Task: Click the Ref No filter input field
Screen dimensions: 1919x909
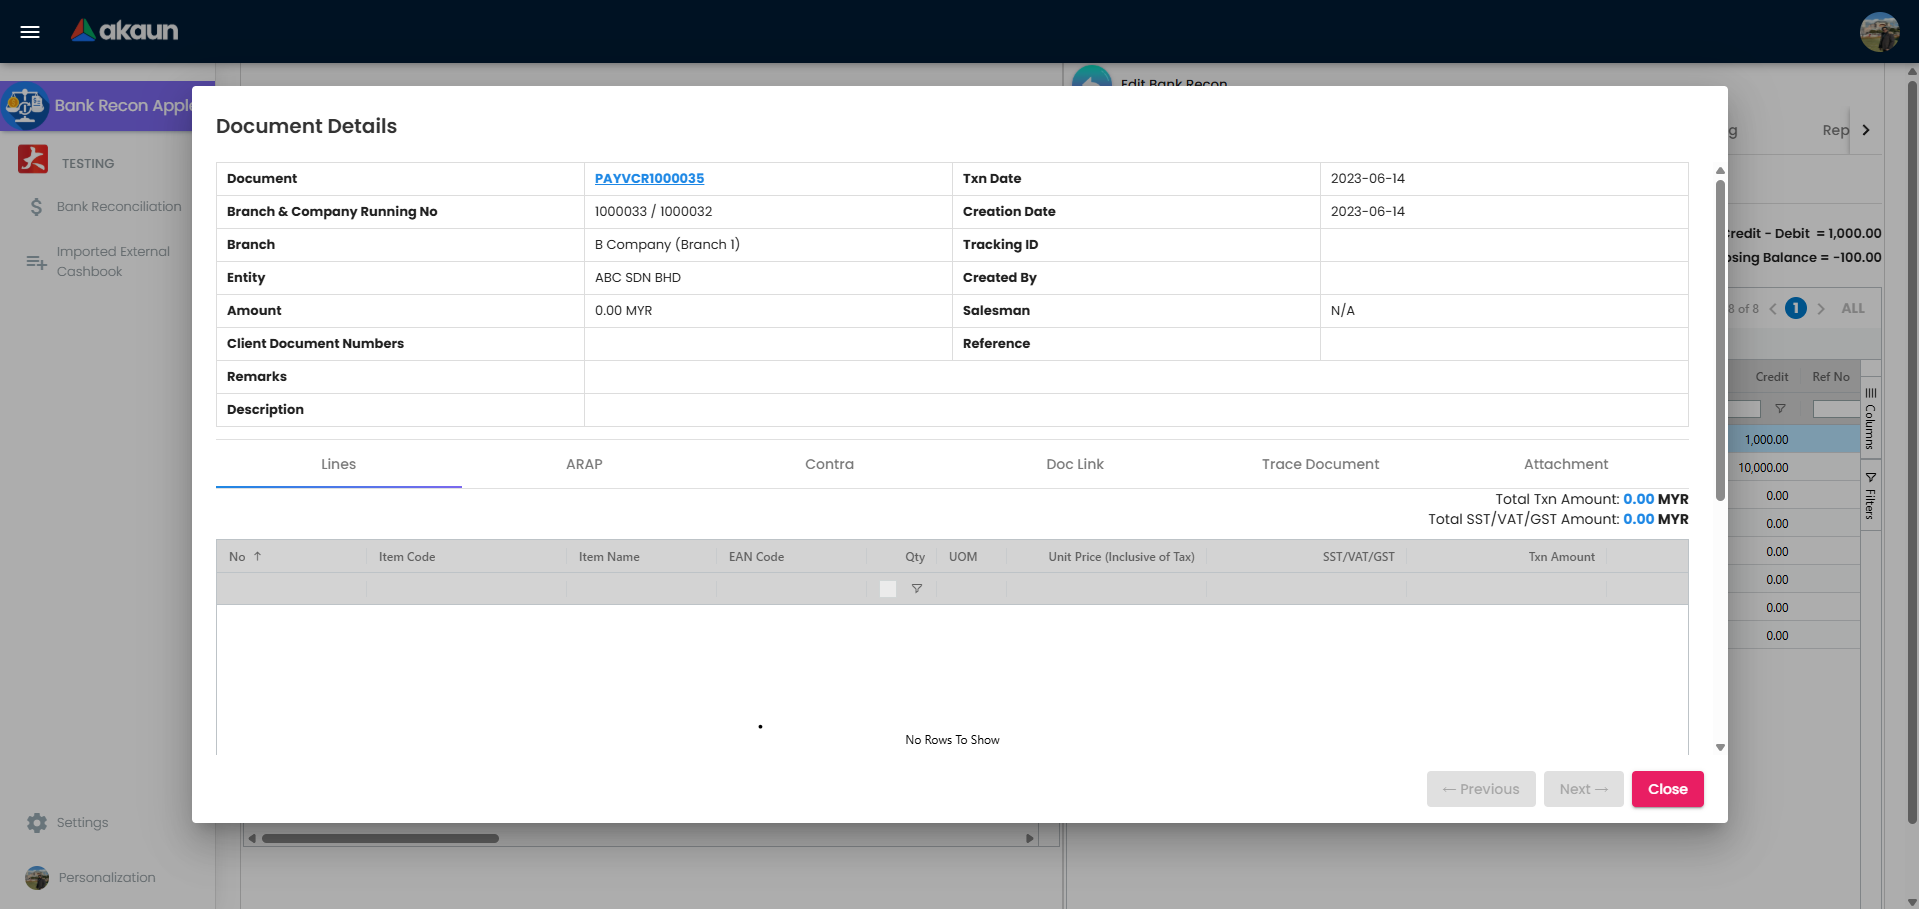Action: coord(1836,409)
